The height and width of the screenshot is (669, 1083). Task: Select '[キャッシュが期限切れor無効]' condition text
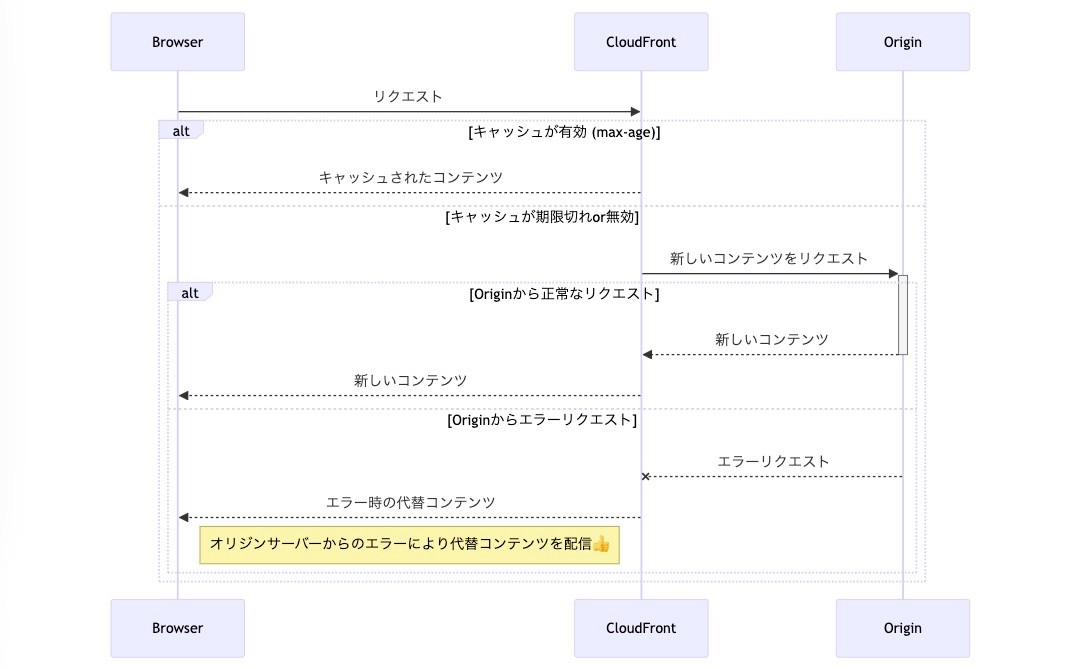[542, 217]
